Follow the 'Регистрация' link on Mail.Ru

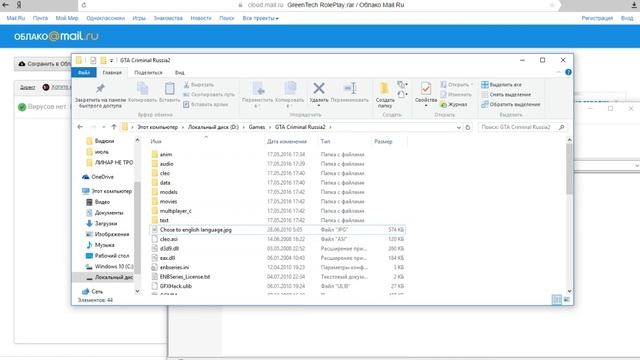click(x=597, y=18)
